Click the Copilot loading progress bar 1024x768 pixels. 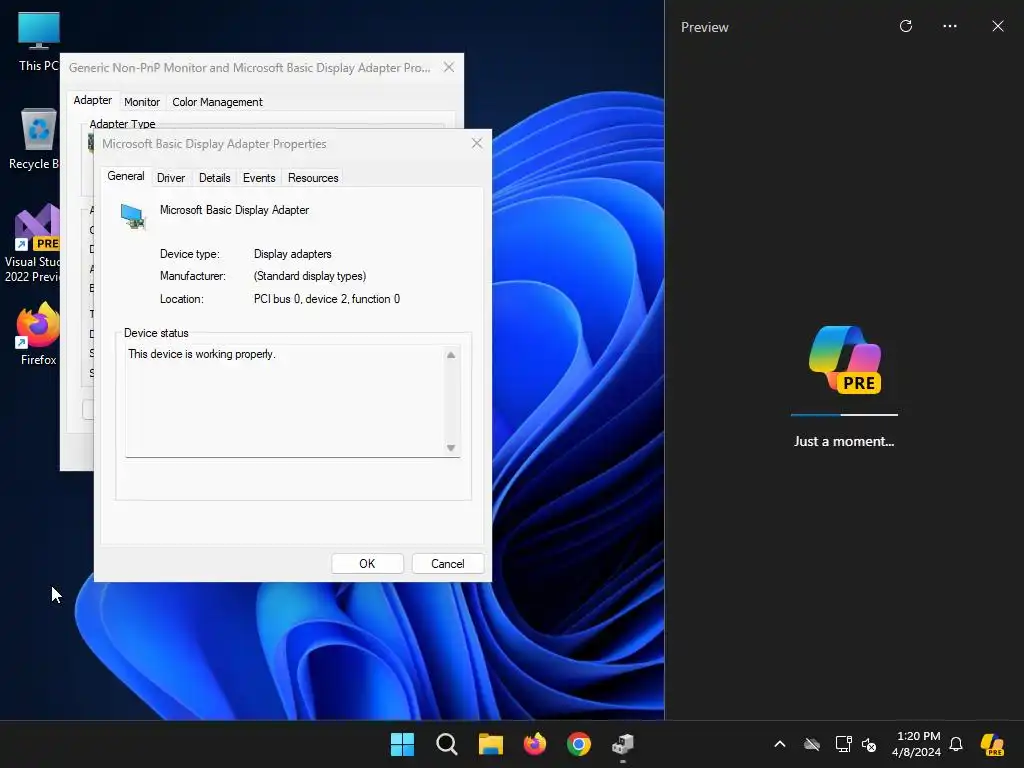pyautogui.click(x=844, y=415)
